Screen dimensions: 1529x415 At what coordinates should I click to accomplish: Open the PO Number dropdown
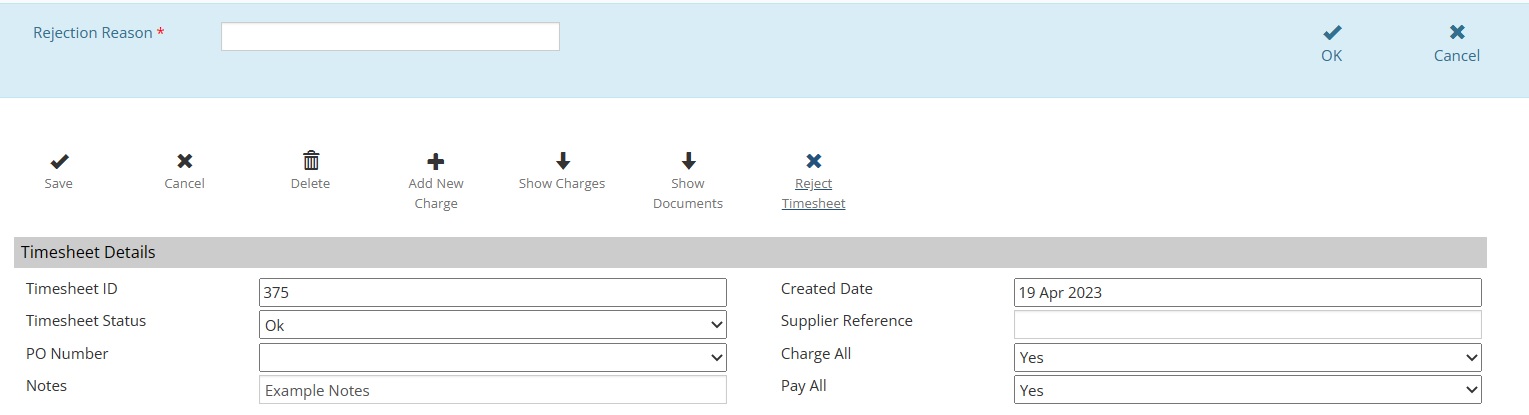(x=493, y=357)
